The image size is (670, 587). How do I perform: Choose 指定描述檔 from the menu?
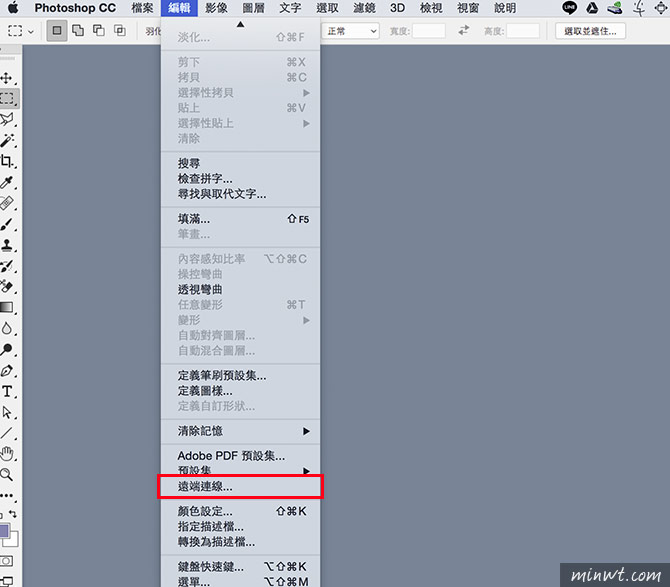point(240,526)
